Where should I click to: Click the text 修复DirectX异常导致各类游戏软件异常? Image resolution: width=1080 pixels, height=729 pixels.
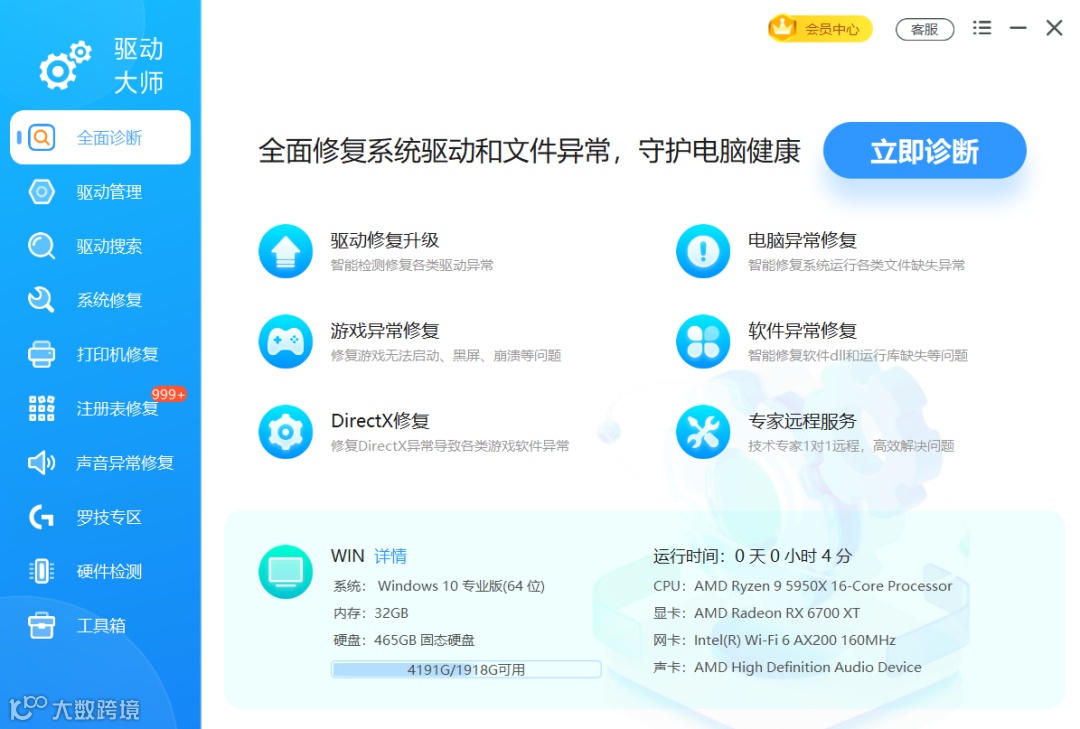(x=450, y=446)
